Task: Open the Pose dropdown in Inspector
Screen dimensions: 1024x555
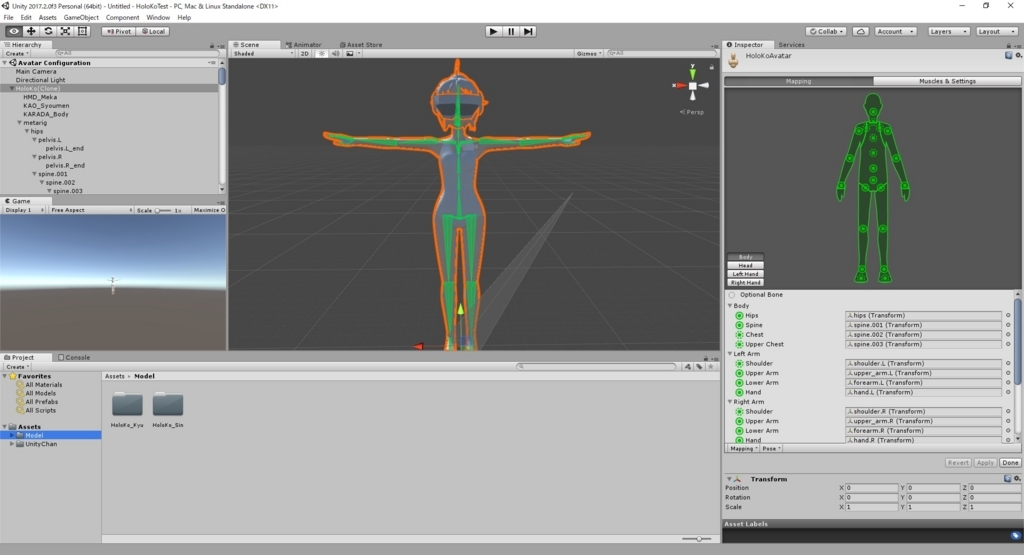Action: 771,449
